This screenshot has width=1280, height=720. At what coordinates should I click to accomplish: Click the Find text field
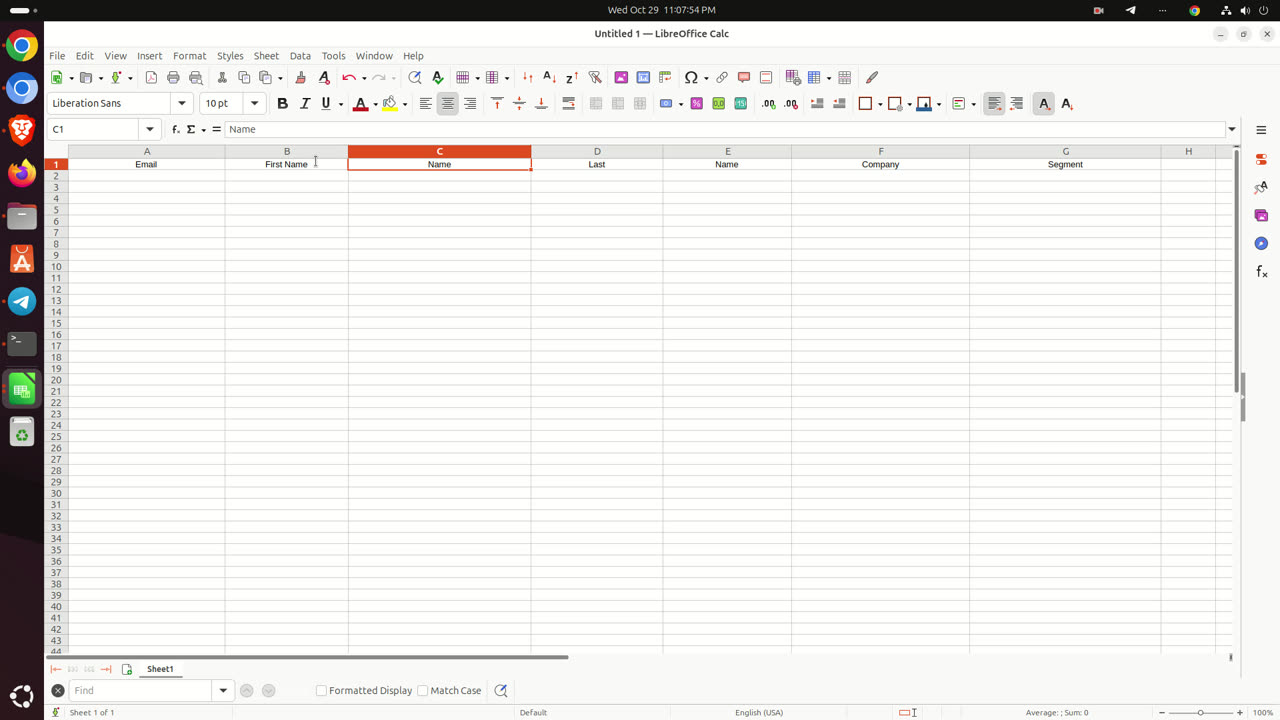140,690
